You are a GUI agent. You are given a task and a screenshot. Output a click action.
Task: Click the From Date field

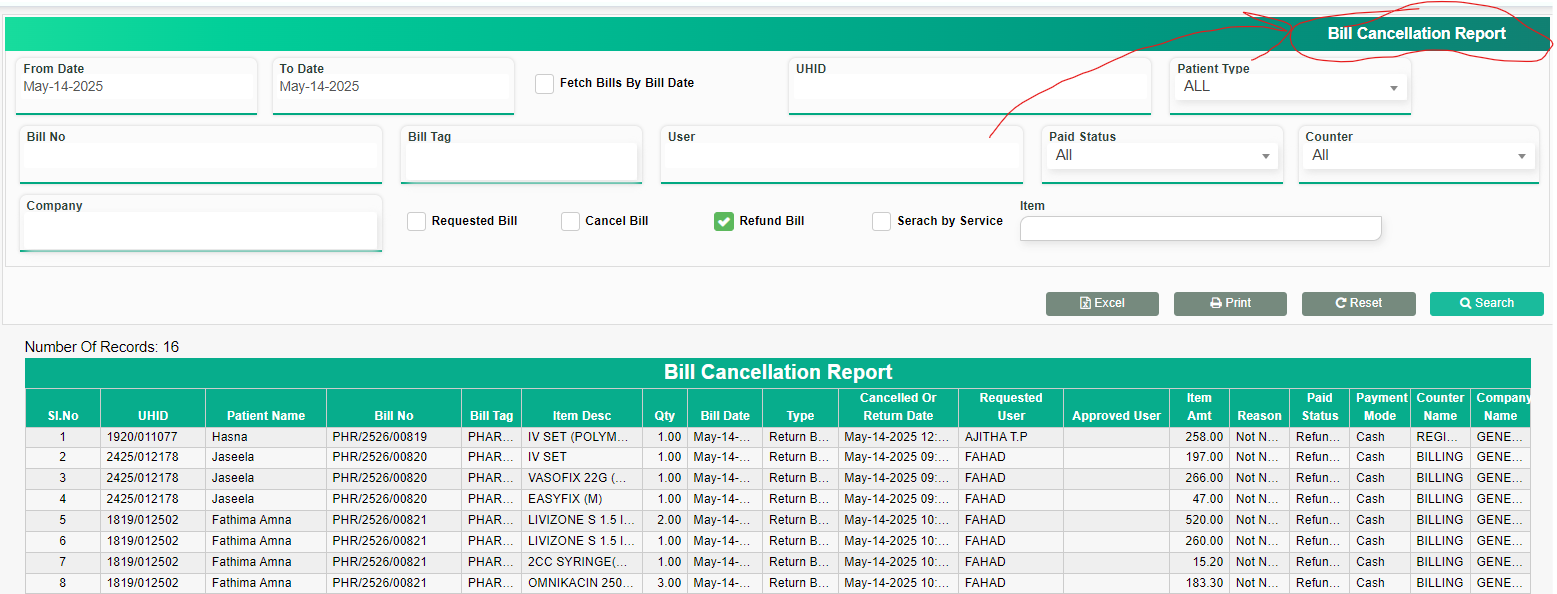pyautogui.click(x=136, y=87)
